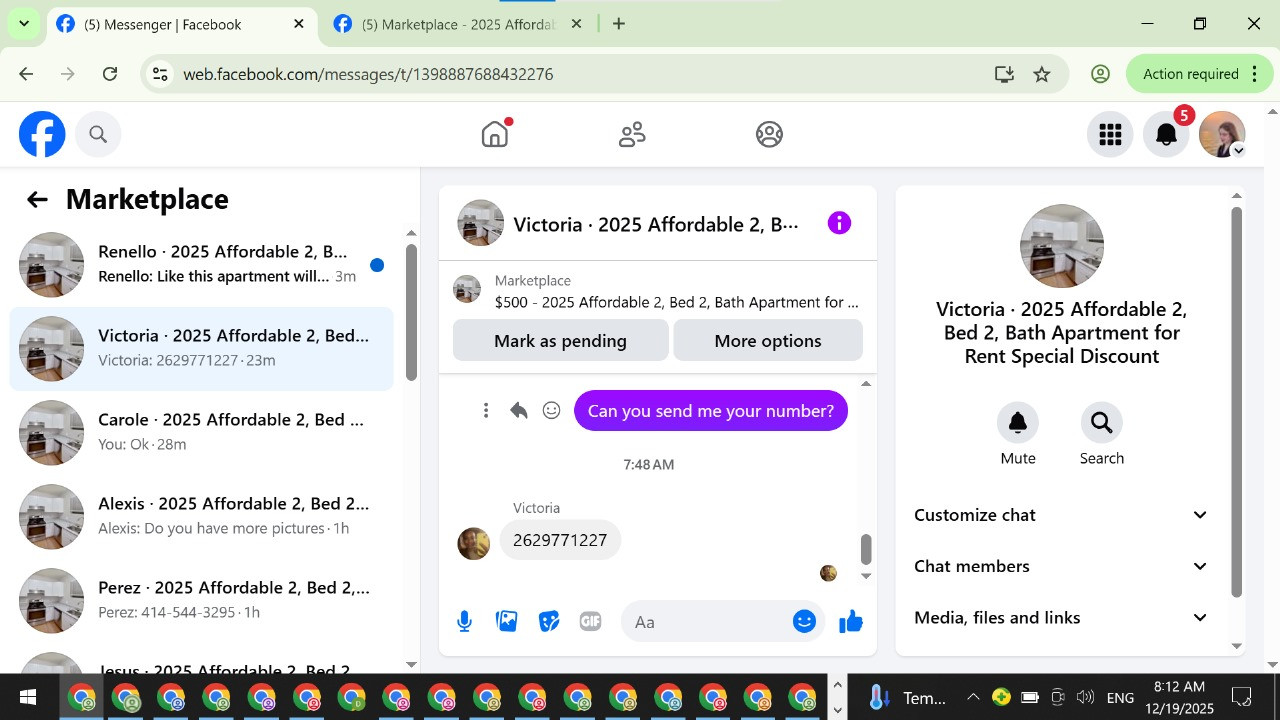Choose a GIF icon

click(x=591, y=622)
